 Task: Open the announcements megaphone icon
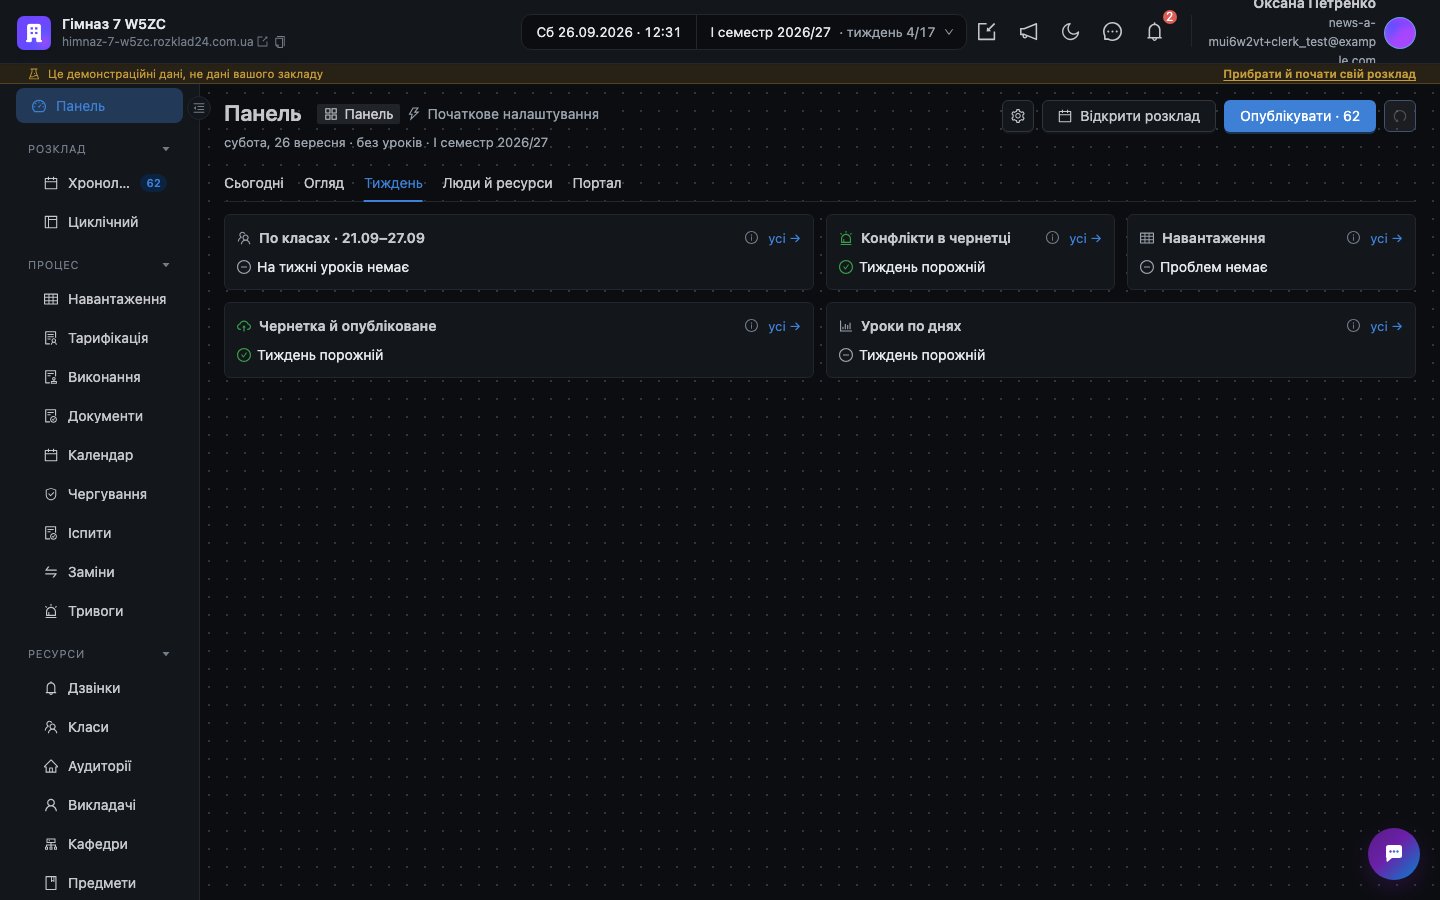[1029, 32]
